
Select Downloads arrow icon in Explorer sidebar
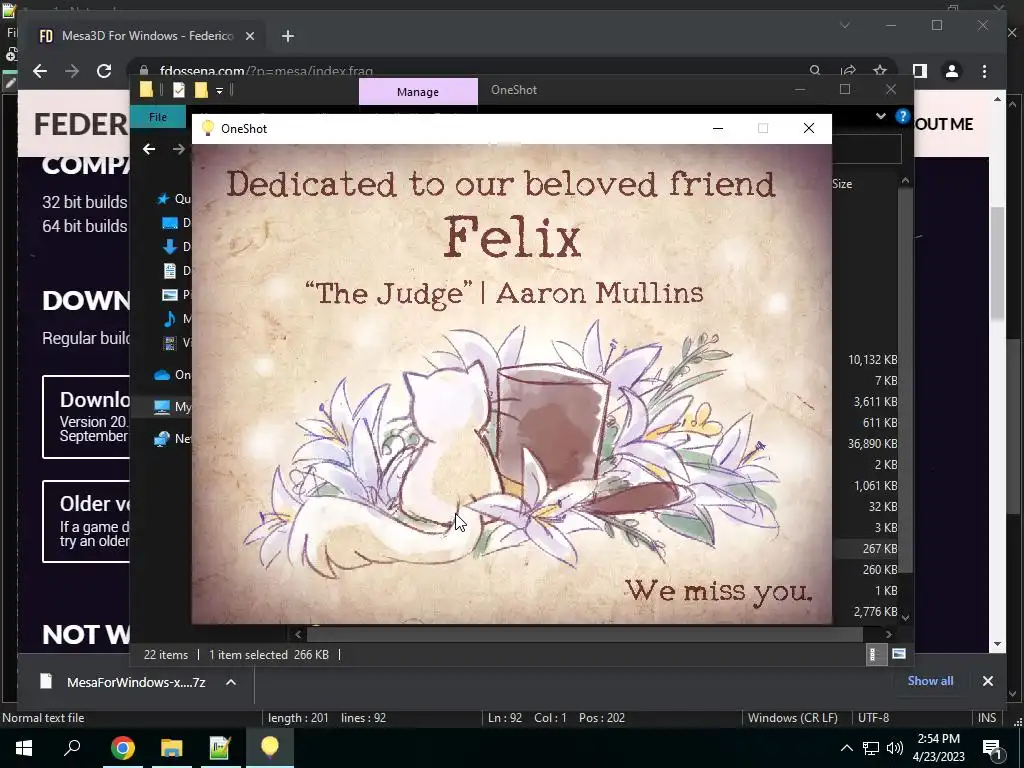(170, 247)
